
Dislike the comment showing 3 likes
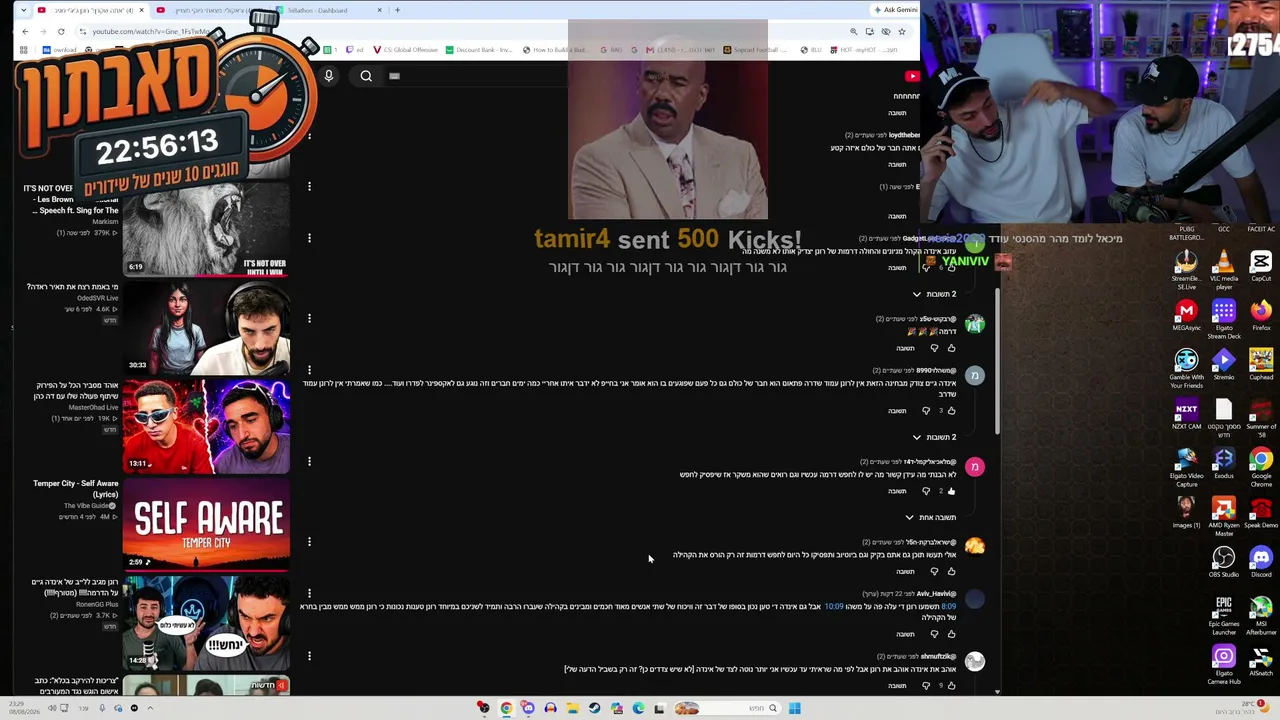pos(926,410)
